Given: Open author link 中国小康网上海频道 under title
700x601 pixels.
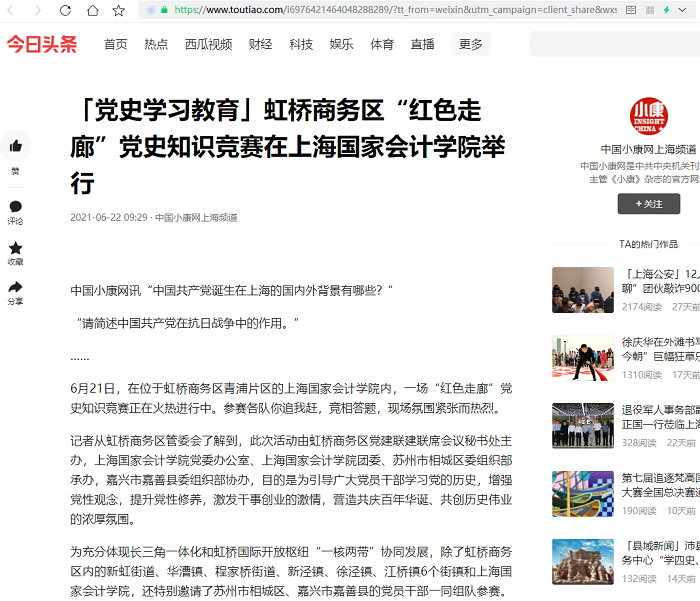Looking at the screenshot, I should tap(196, 217).
